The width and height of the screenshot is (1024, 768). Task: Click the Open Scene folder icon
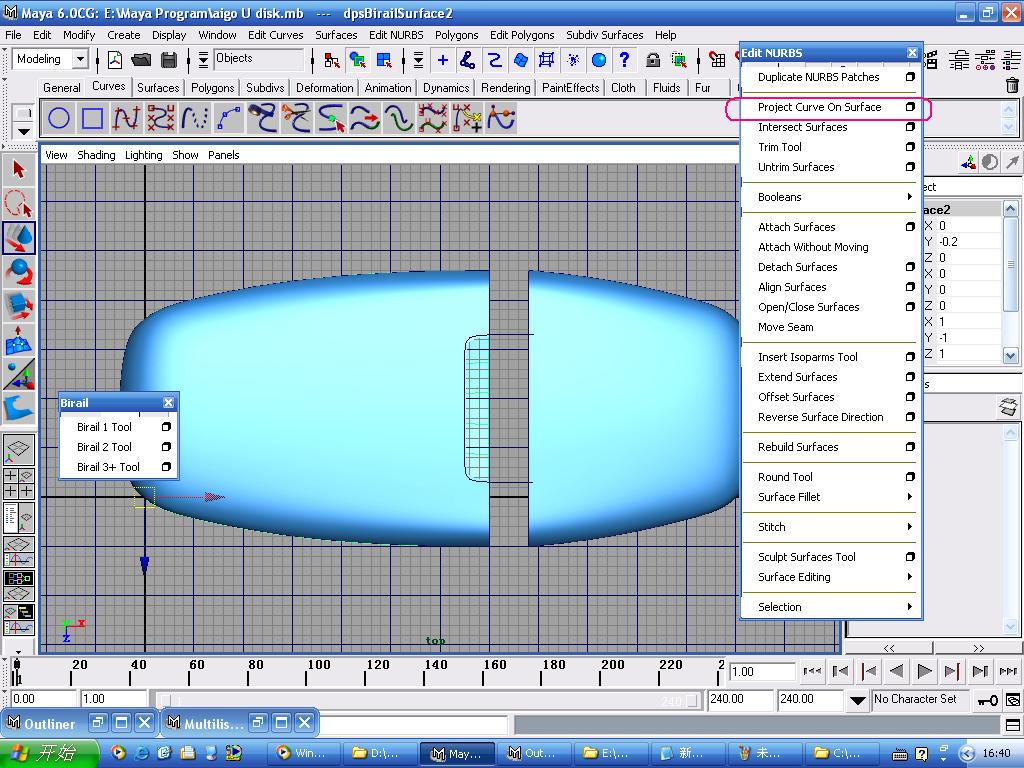pos(141,60)
